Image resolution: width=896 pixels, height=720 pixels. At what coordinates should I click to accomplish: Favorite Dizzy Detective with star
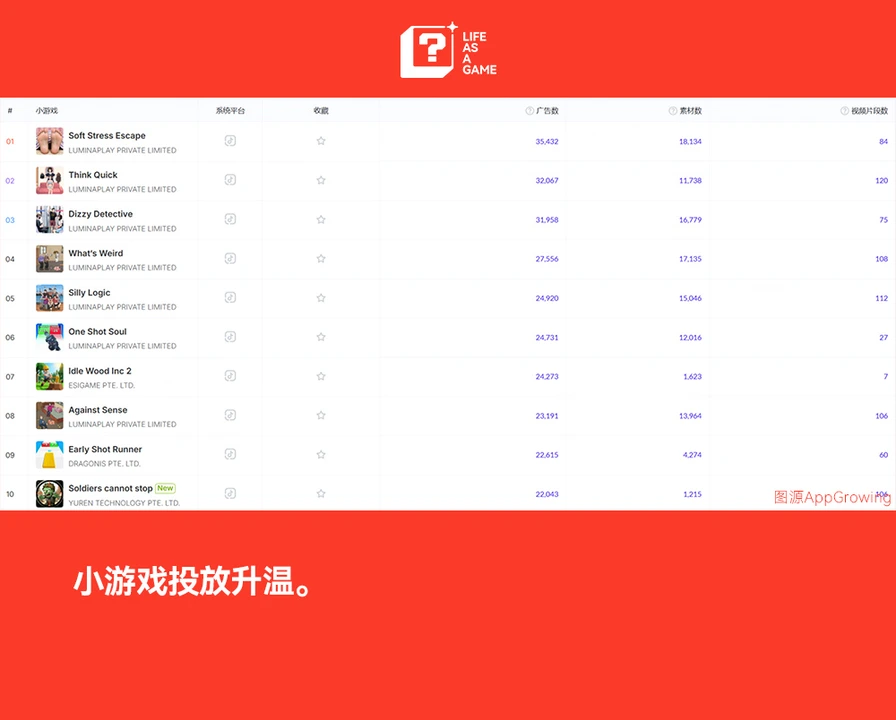coord(321,219)
